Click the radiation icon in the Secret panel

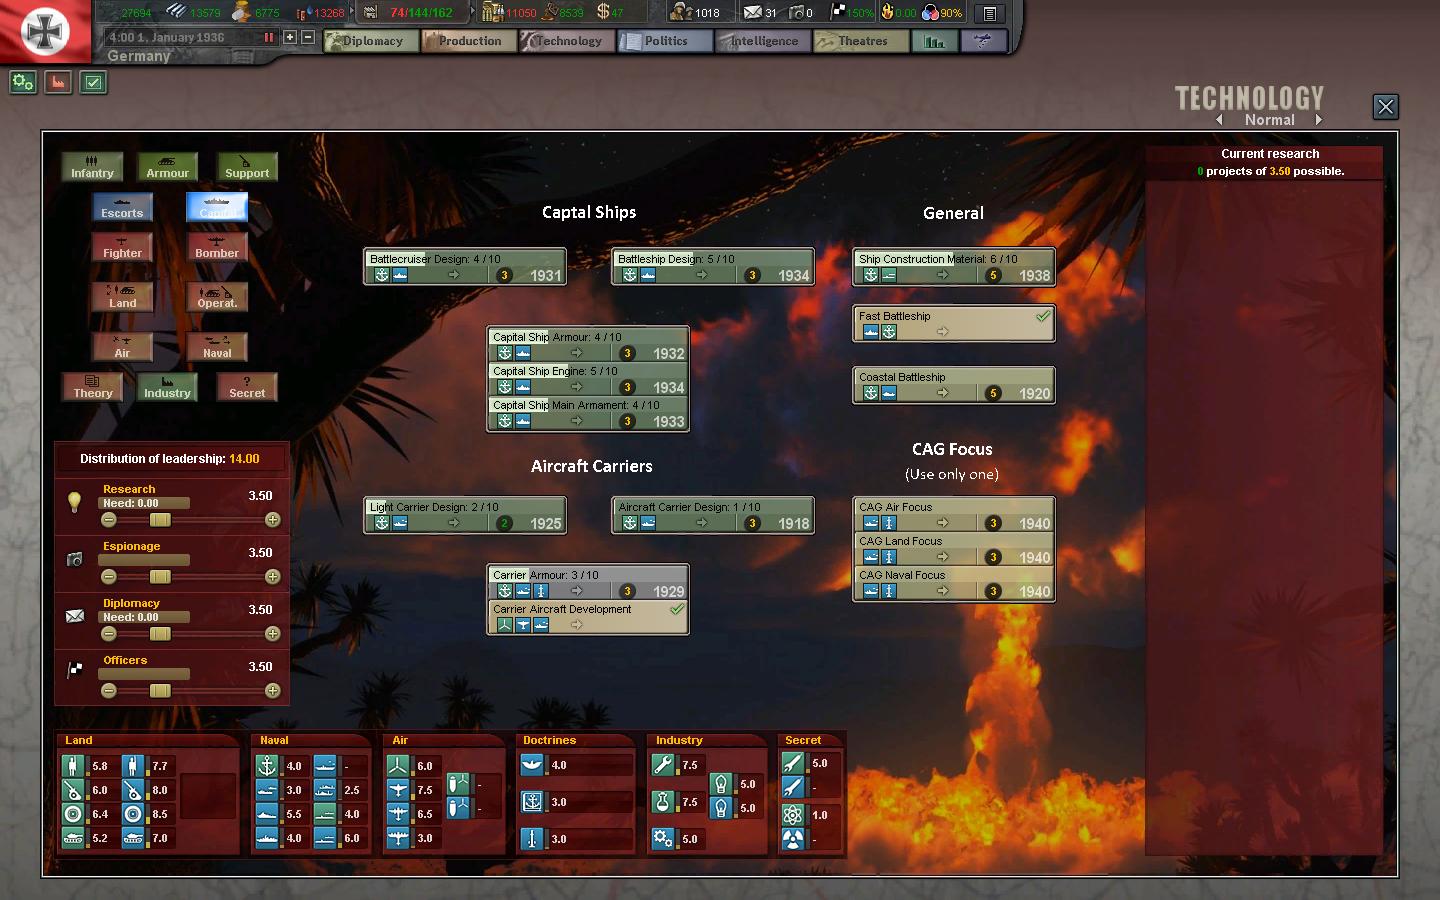point(793,839)
